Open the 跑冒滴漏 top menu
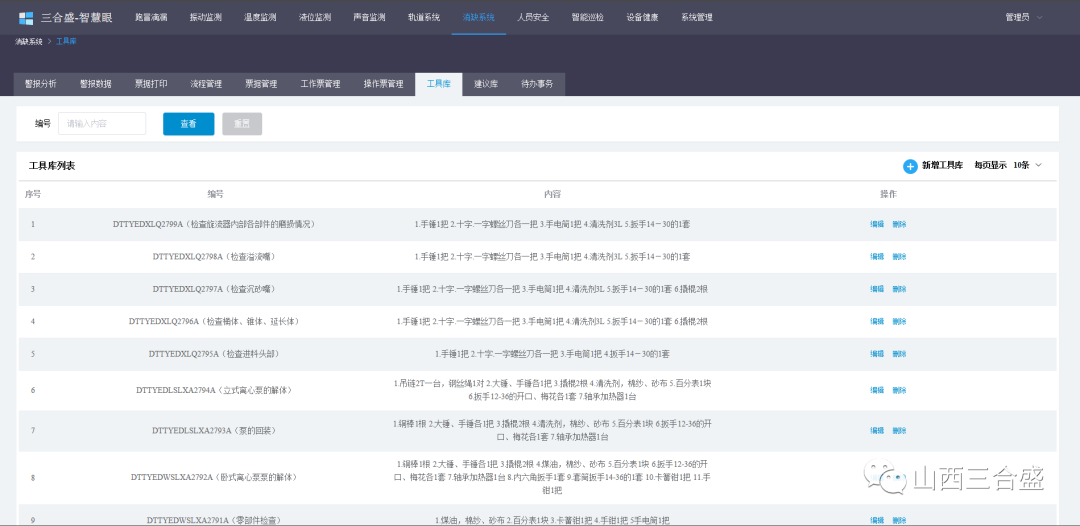The width and height of the screenshot is (1080, 526). tap(151, 18)
